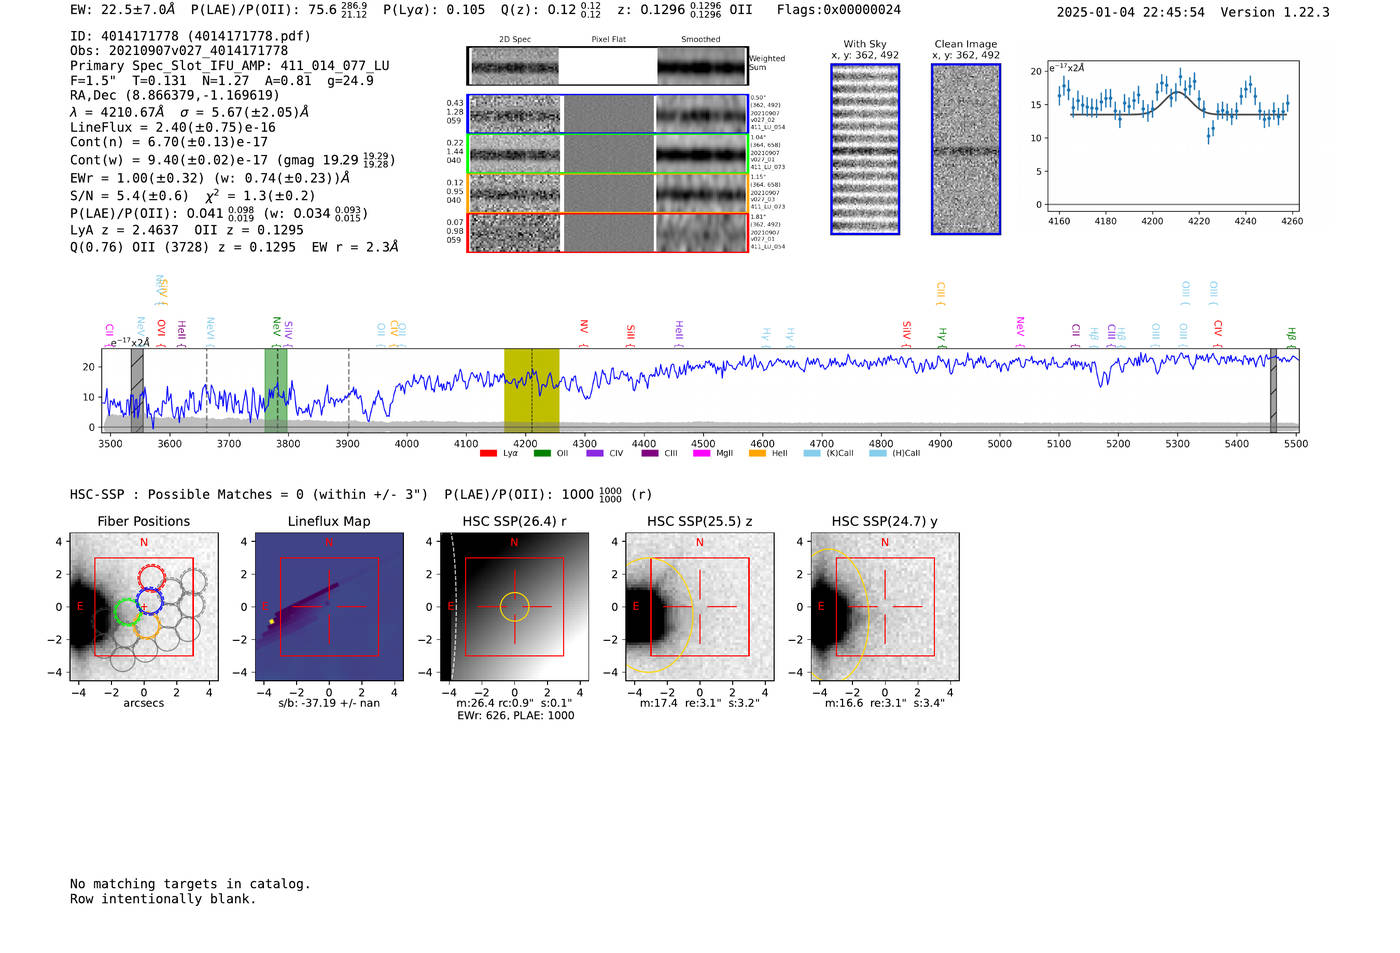The height and width of the screenshot is (953, 1400).
Task: Click the blue fiber circle in Fiber Positions
Action: tap(149, 601)
